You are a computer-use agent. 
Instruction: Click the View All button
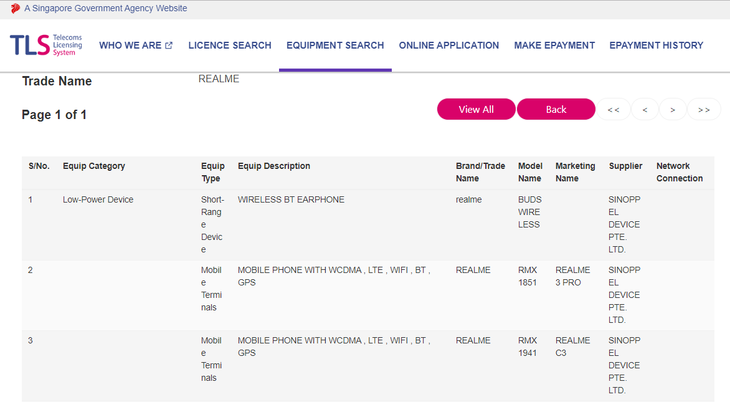click(476, 109)
